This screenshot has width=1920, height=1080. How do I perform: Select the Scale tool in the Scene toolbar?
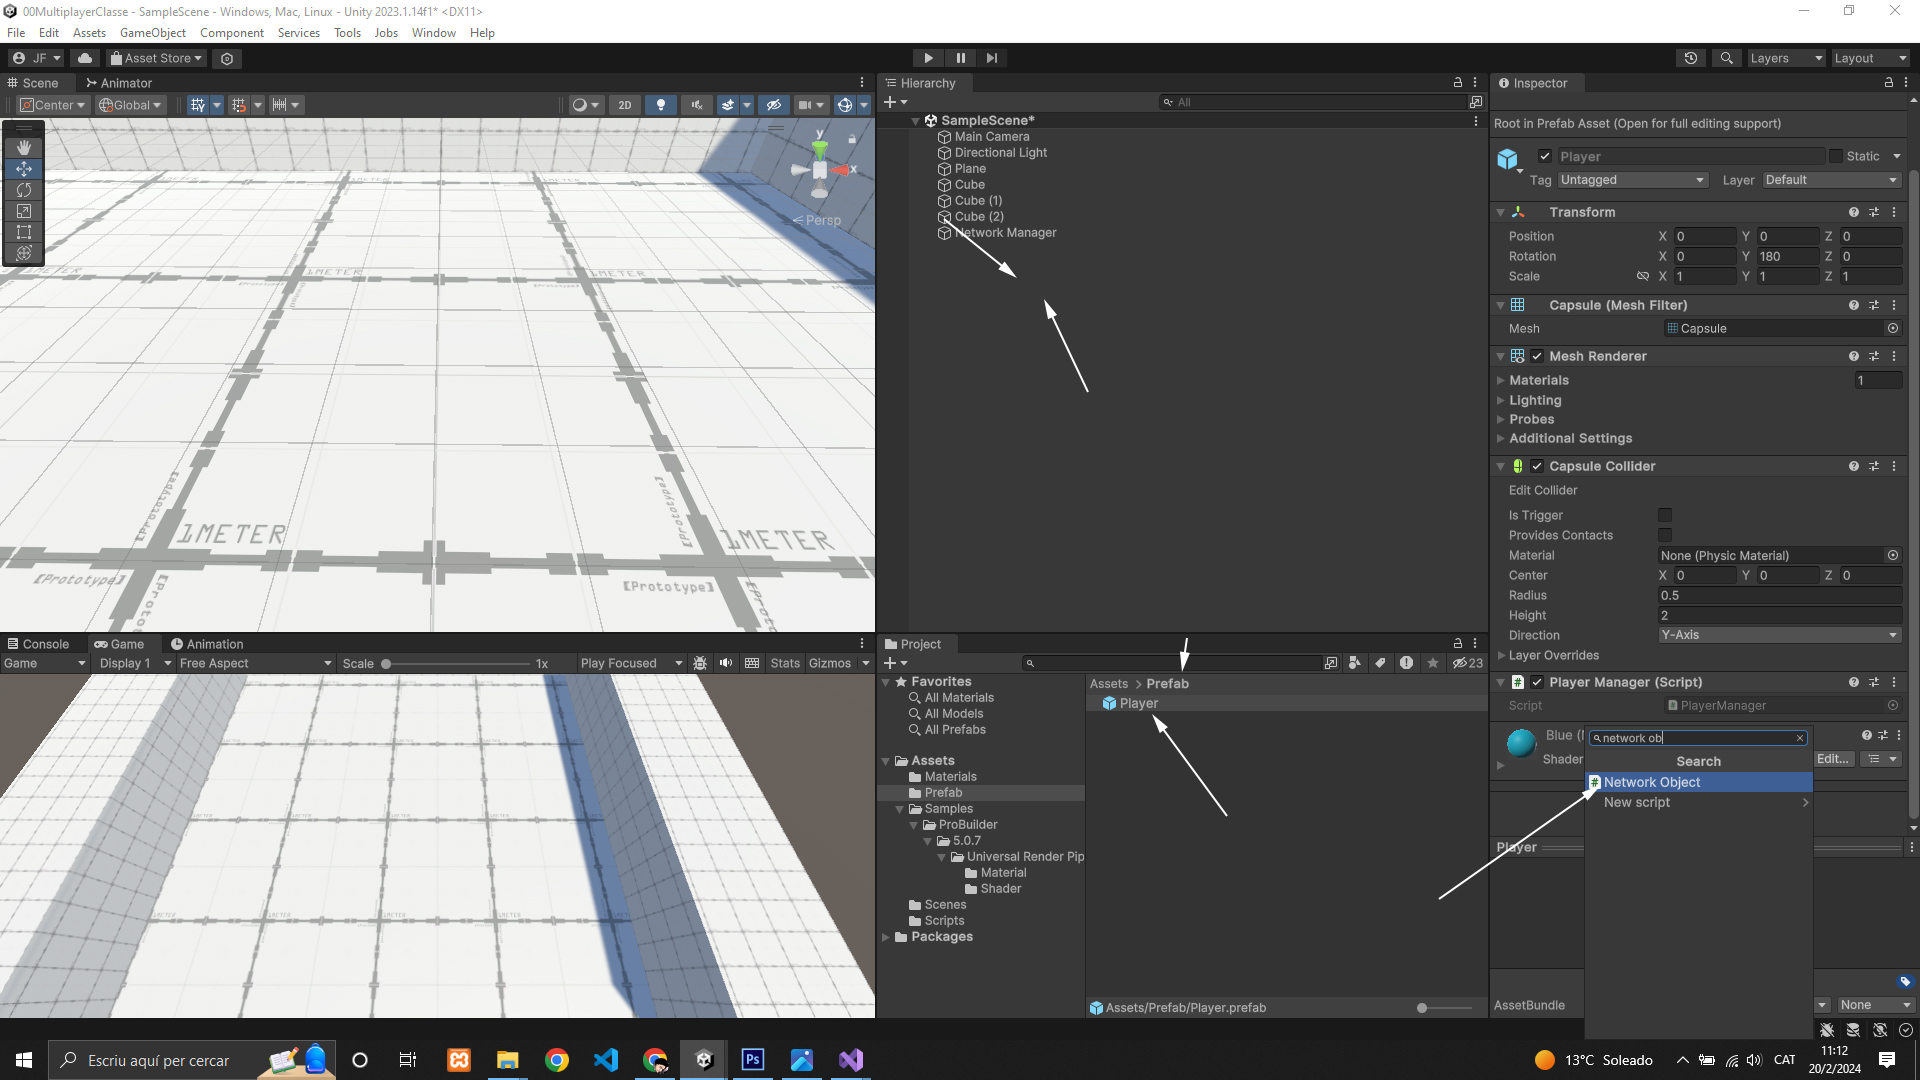tap(24, 211)
